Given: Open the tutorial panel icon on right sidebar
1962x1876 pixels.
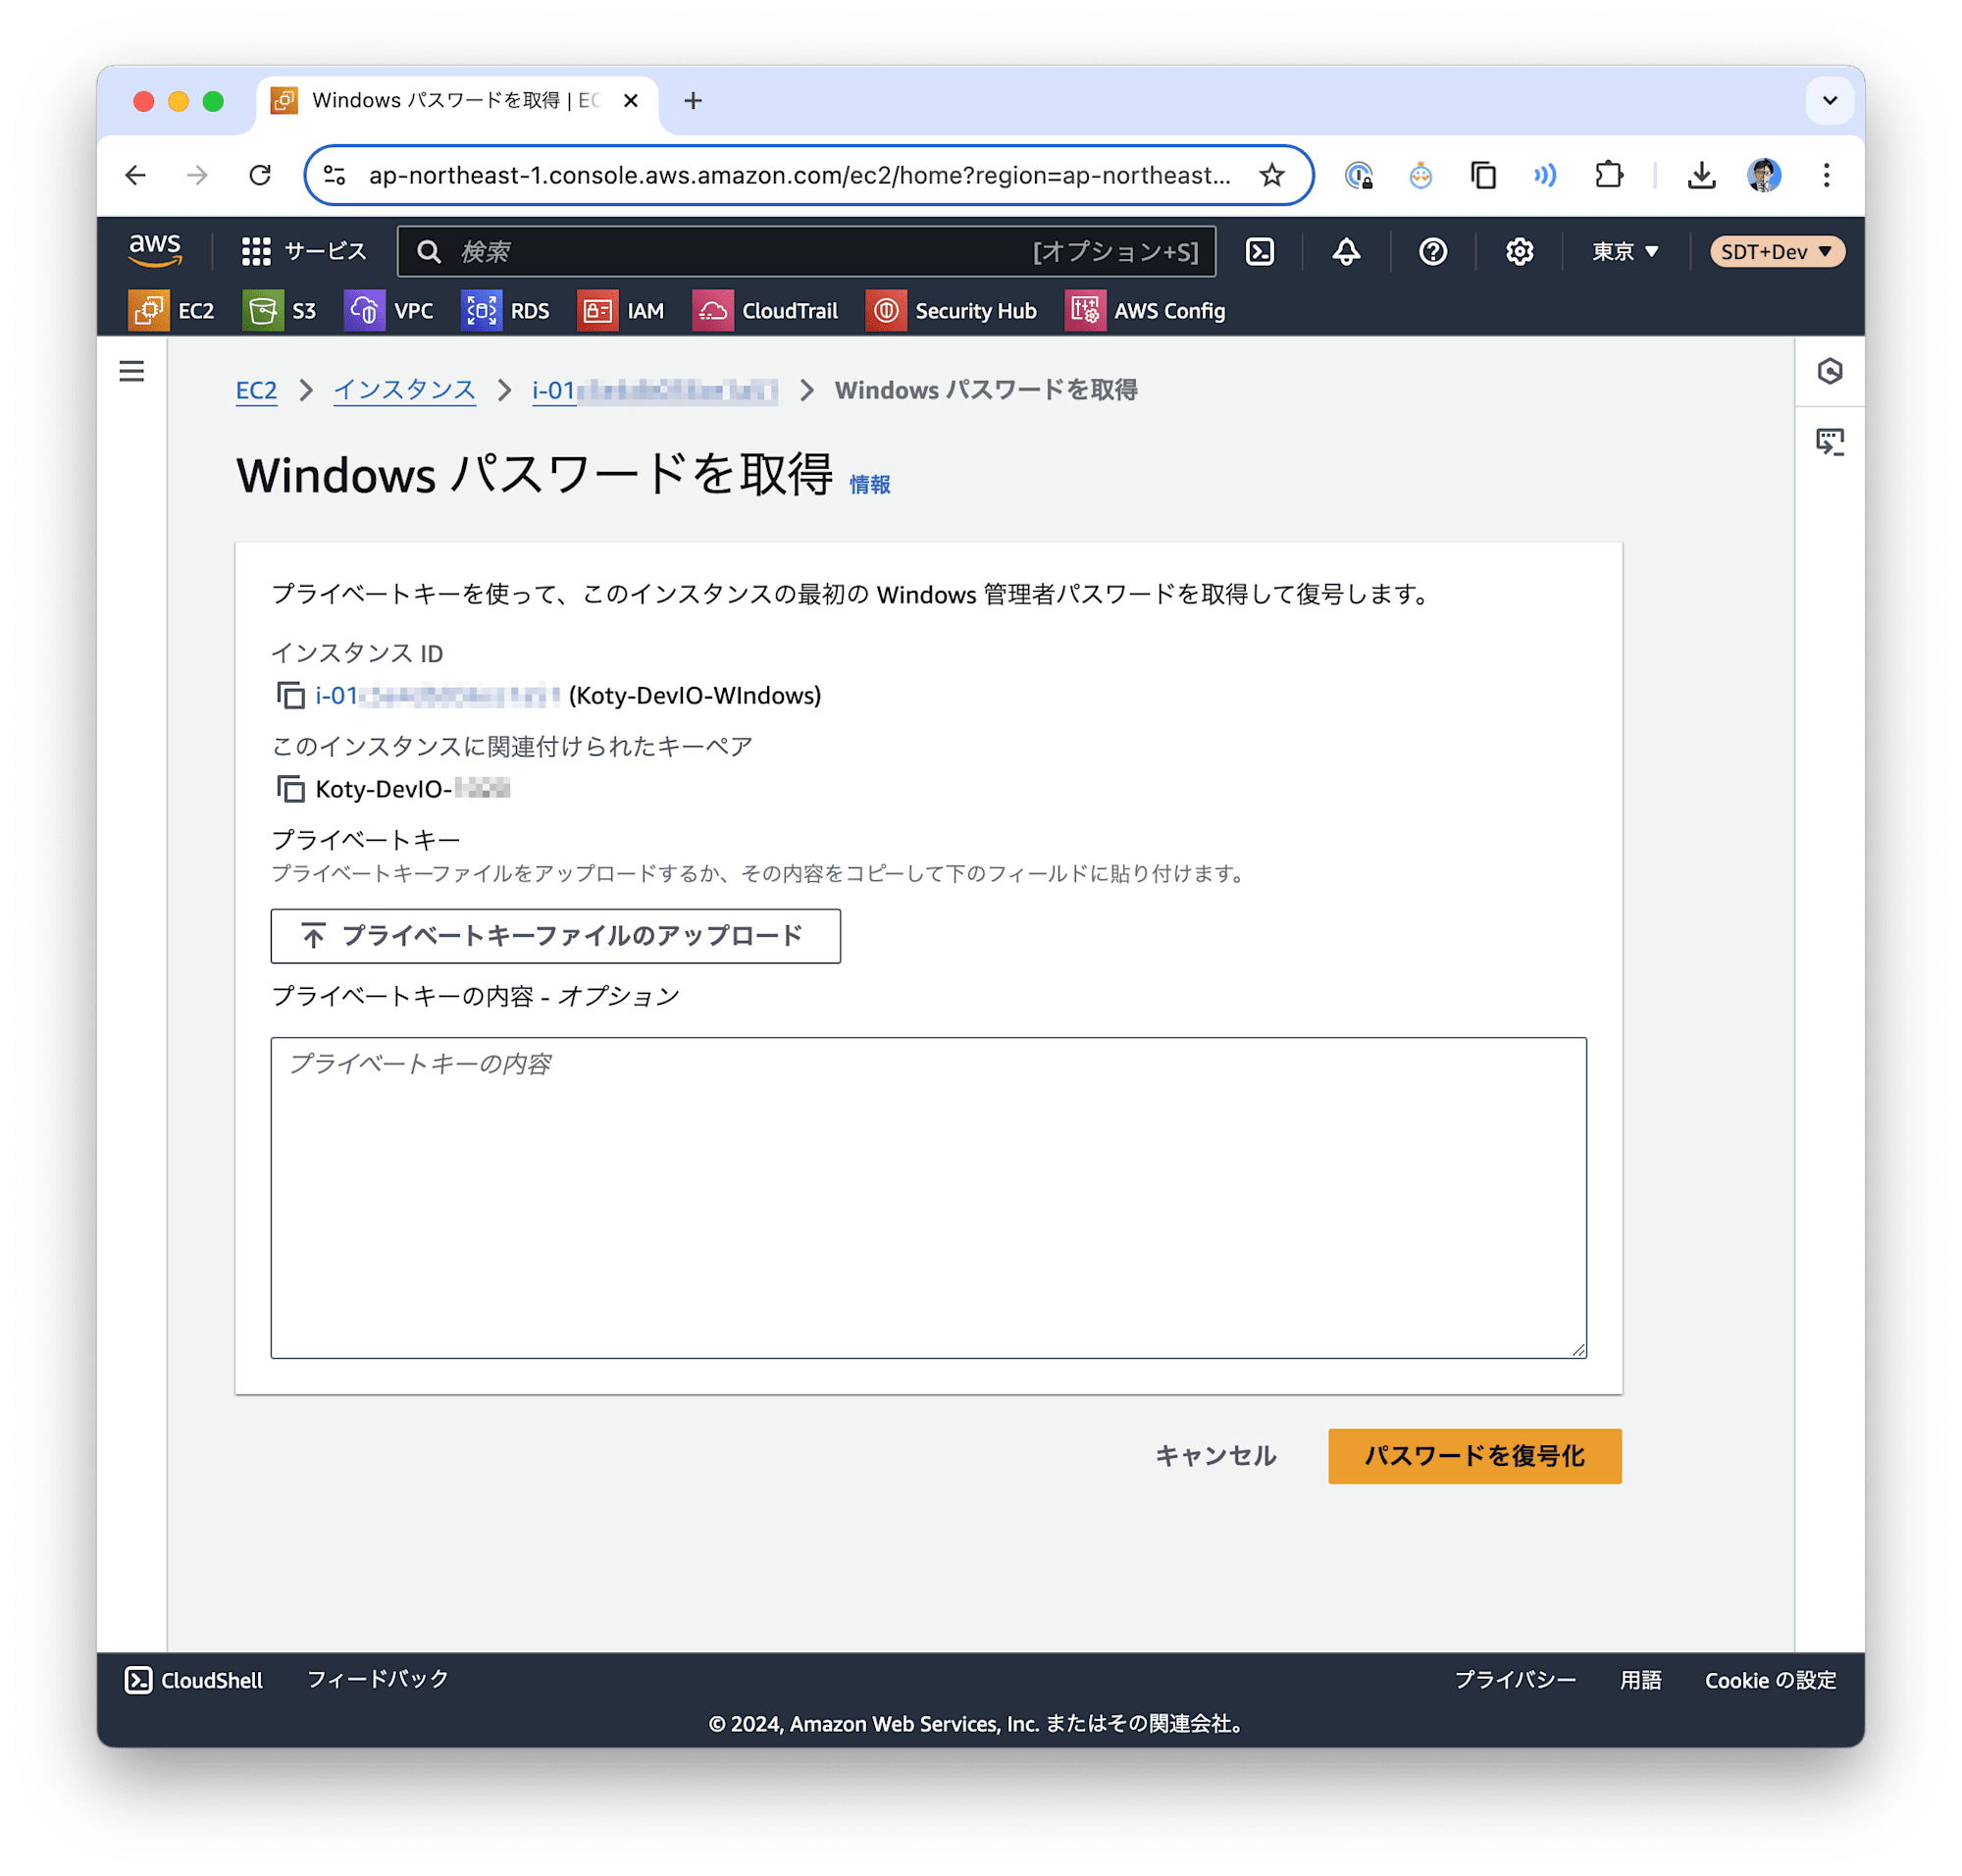Looking at the screenshot, I should pyautogui.click(x=1829, y=441).
